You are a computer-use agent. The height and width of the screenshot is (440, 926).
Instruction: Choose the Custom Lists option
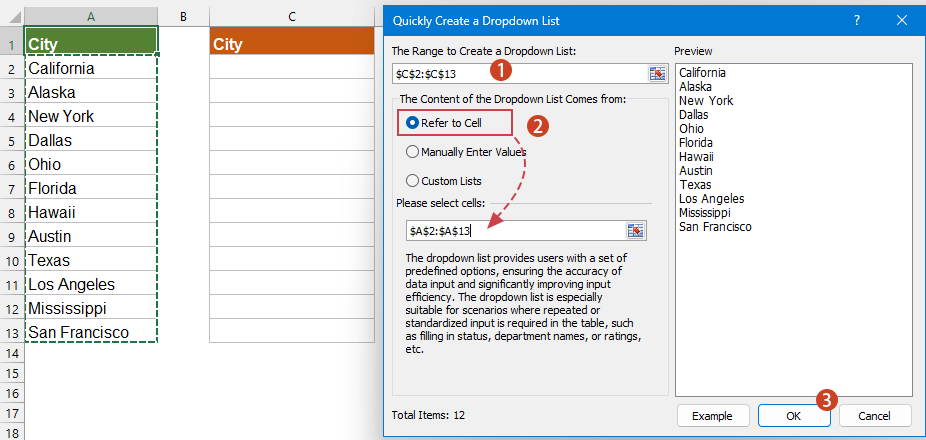click(444, 181)
